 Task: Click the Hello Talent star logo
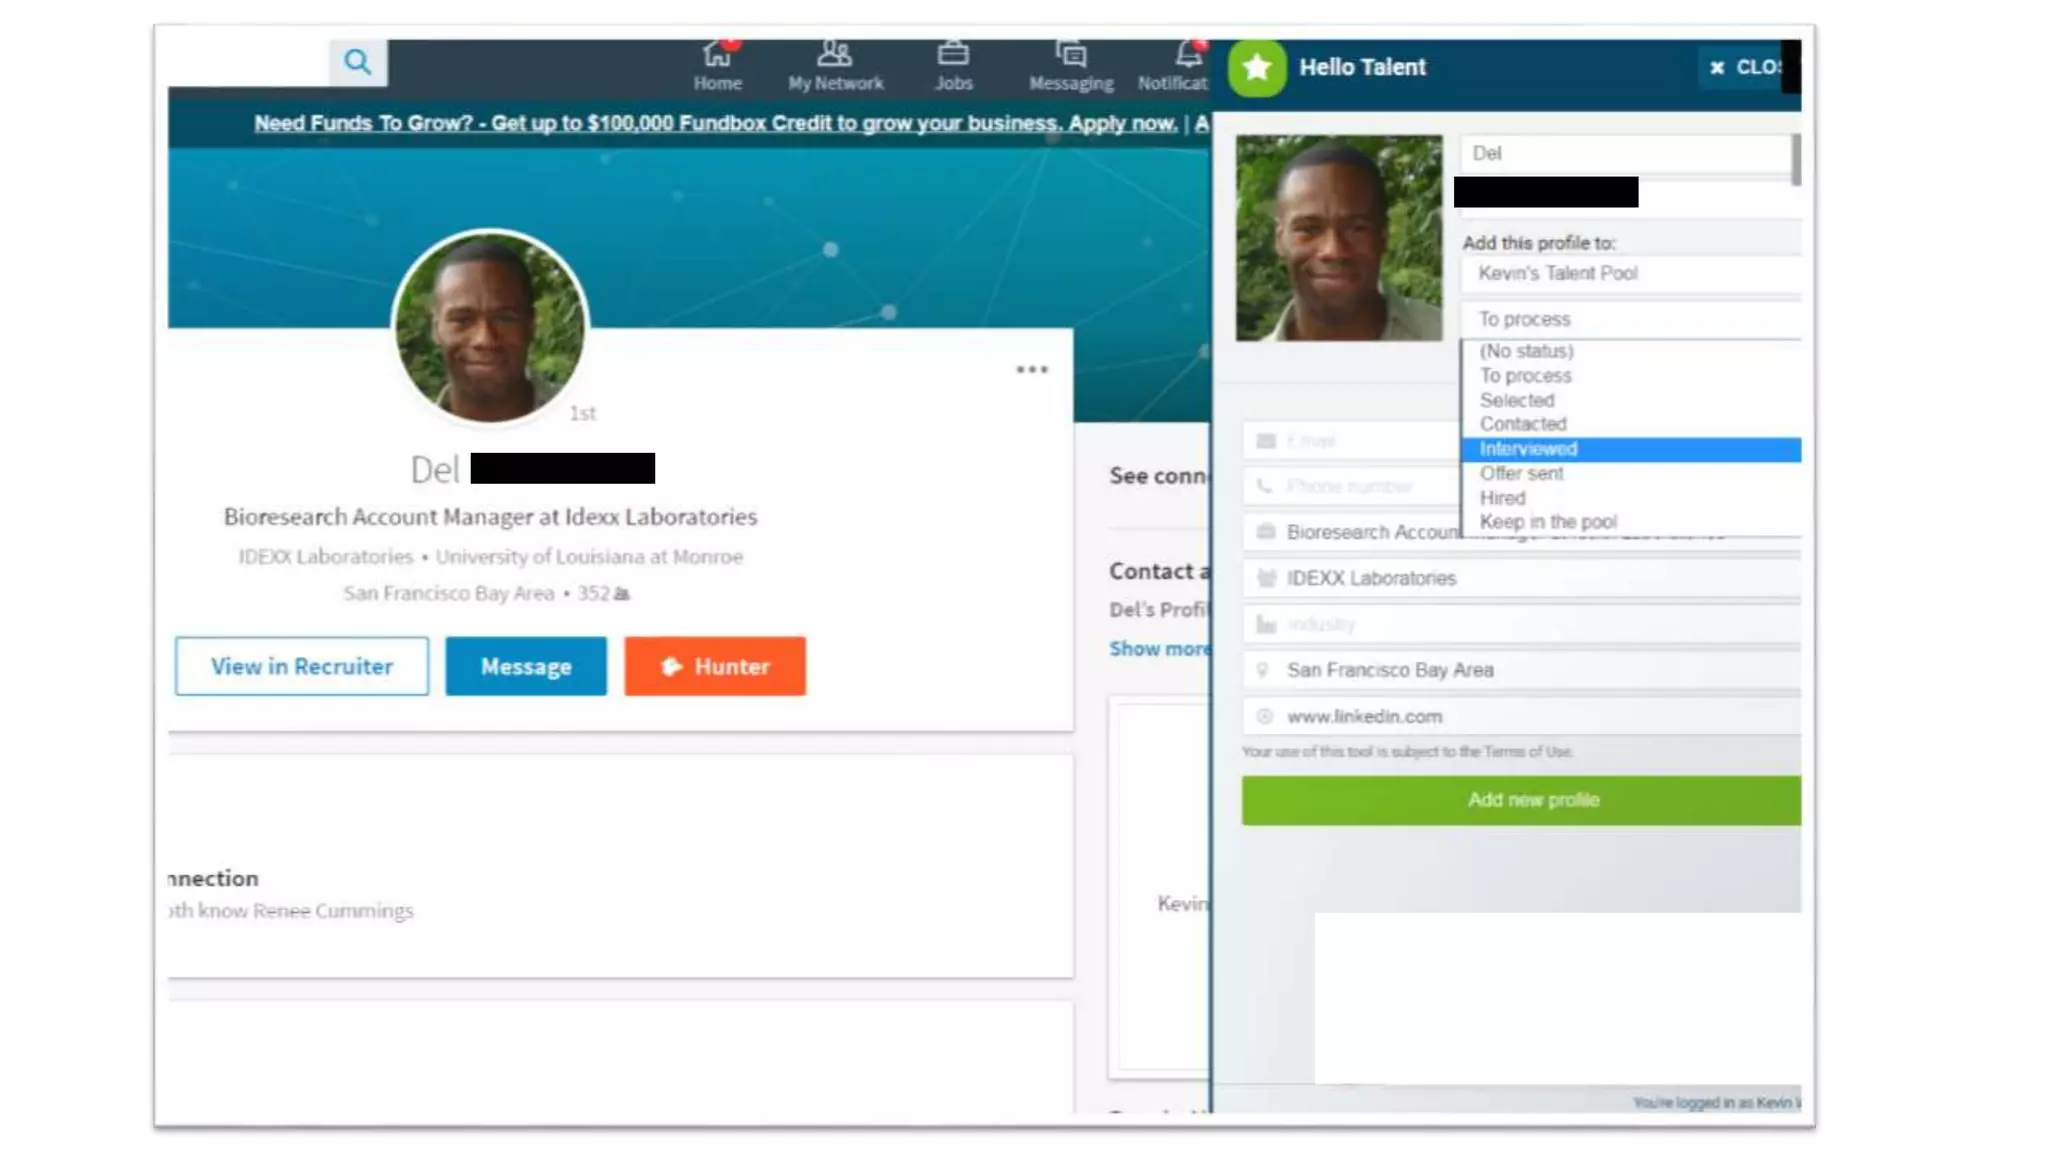[x=1257, y=68]
